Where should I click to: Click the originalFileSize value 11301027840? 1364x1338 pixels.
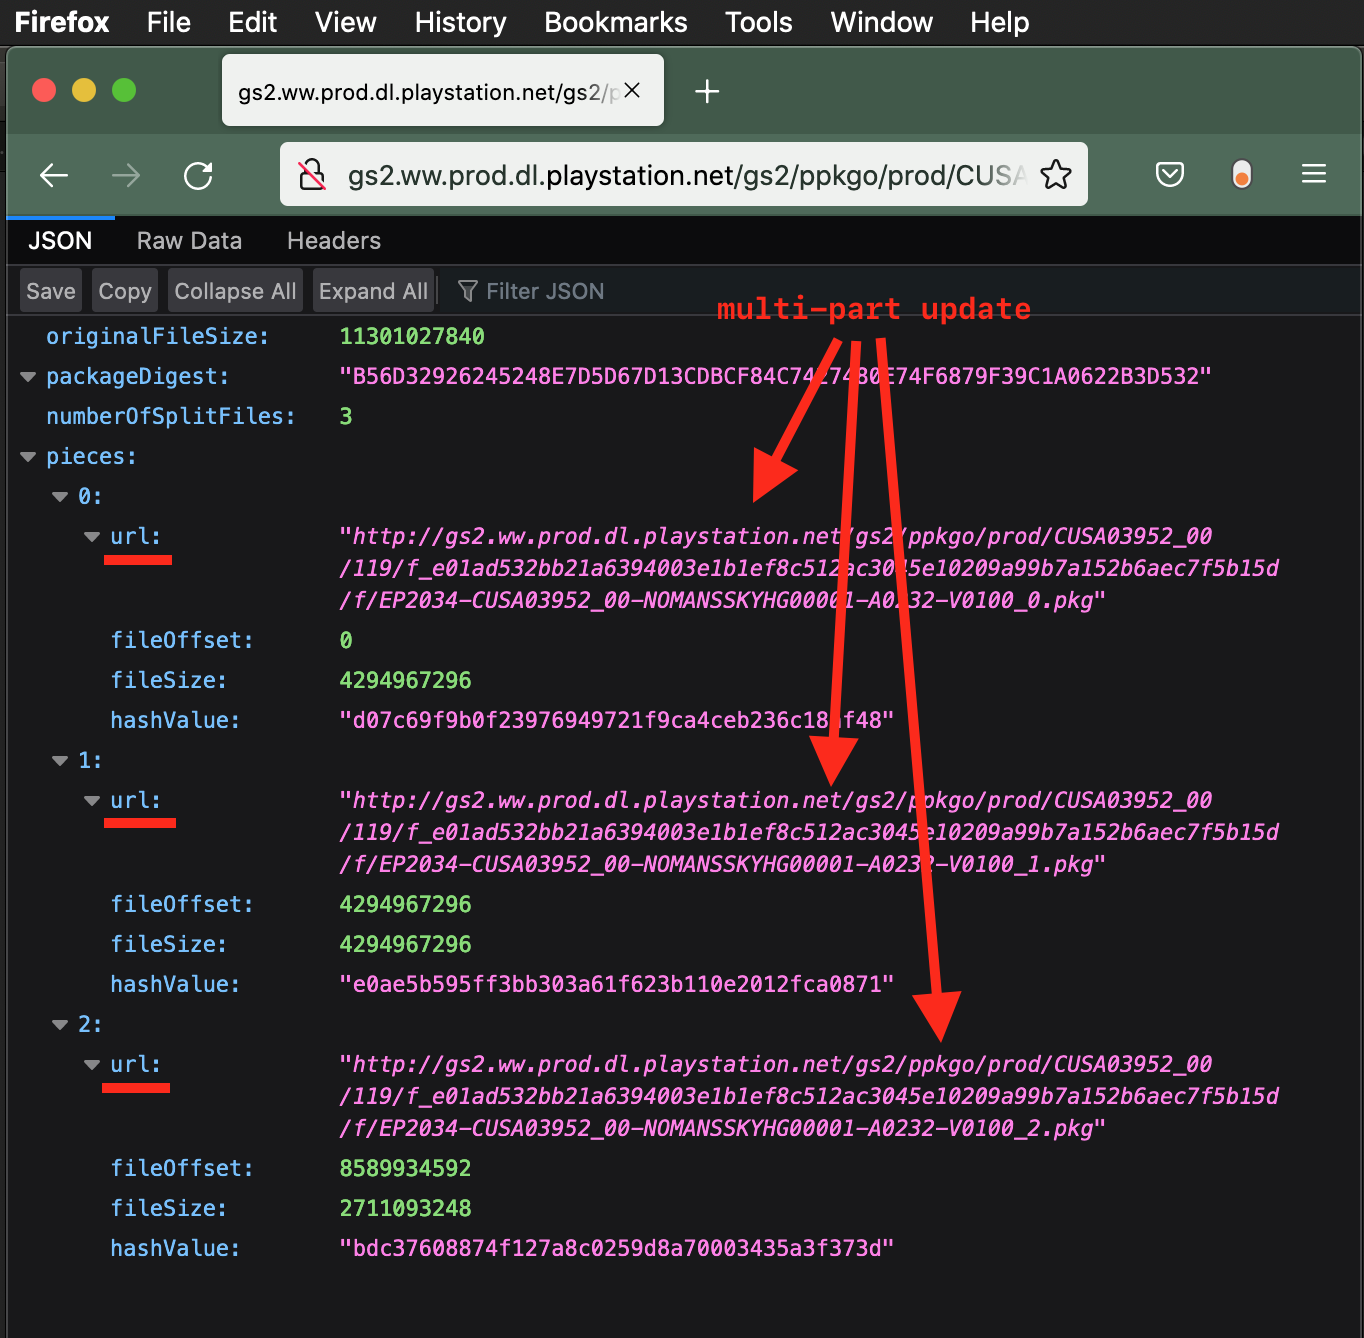tap(412, 337)
